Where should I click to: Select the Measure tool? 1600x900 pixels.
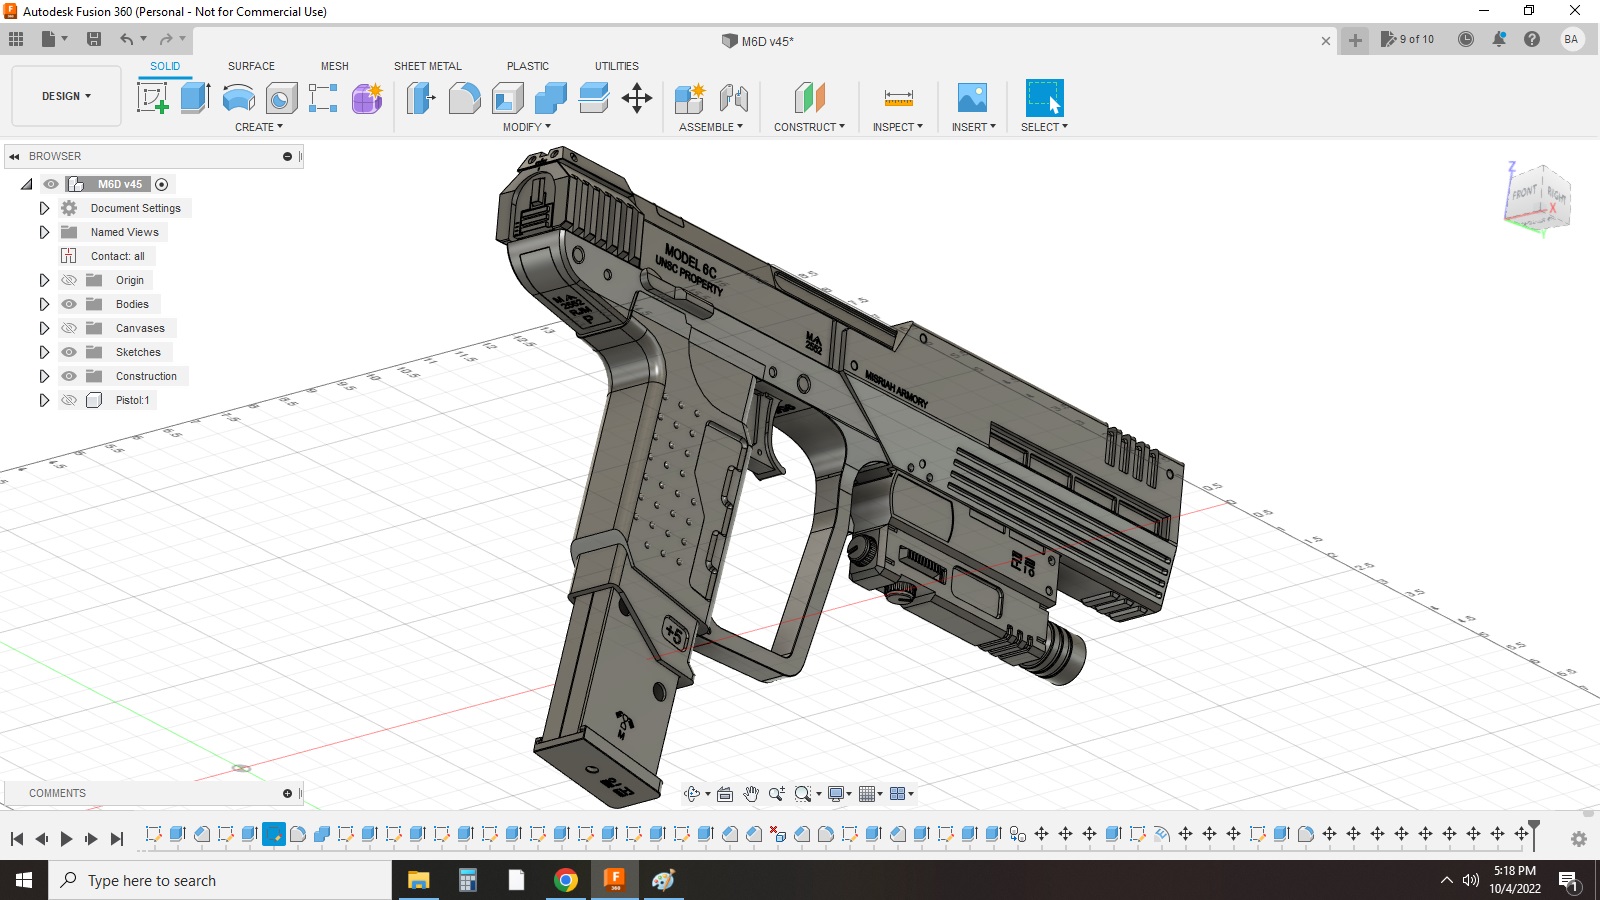(x=898, y=98)
